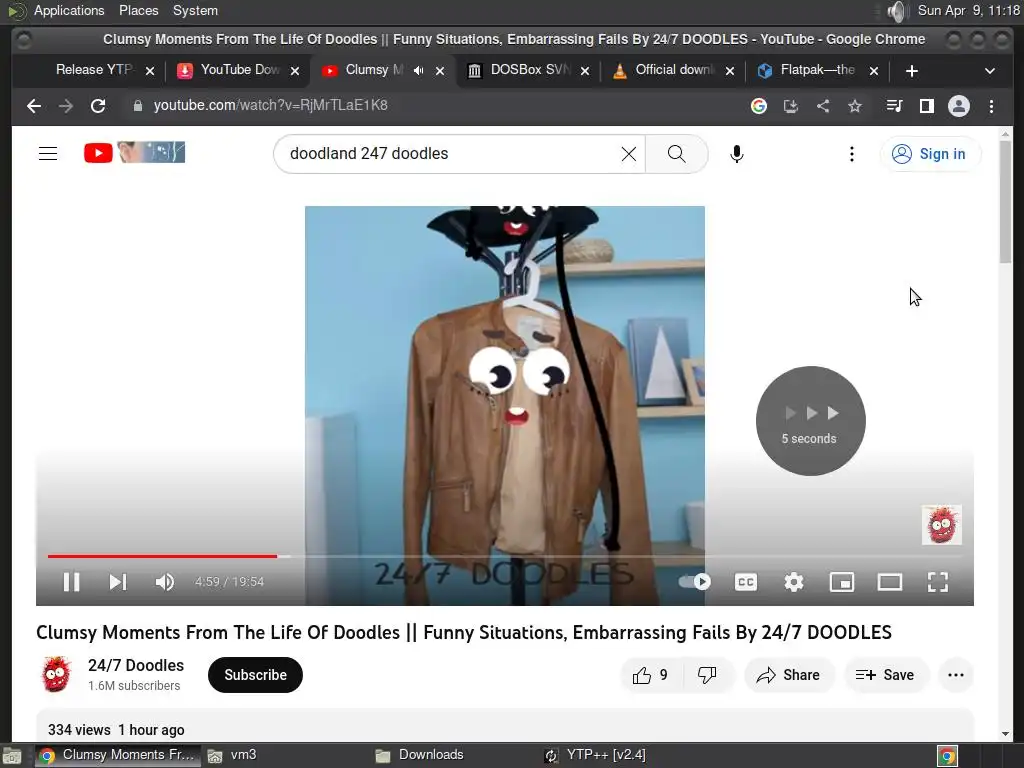This screenshot has height=768, width=1024.
Task: Mute the video volume speaker icon
Action: 165,581
